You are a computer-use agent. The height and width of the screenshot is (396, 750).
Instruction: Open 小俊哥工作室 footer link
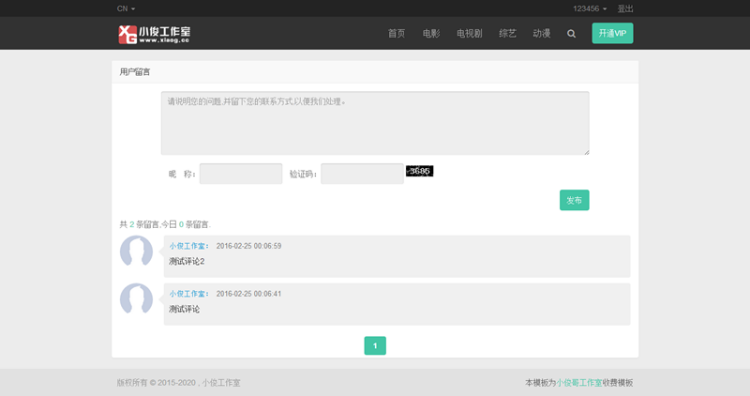(579, 383)
